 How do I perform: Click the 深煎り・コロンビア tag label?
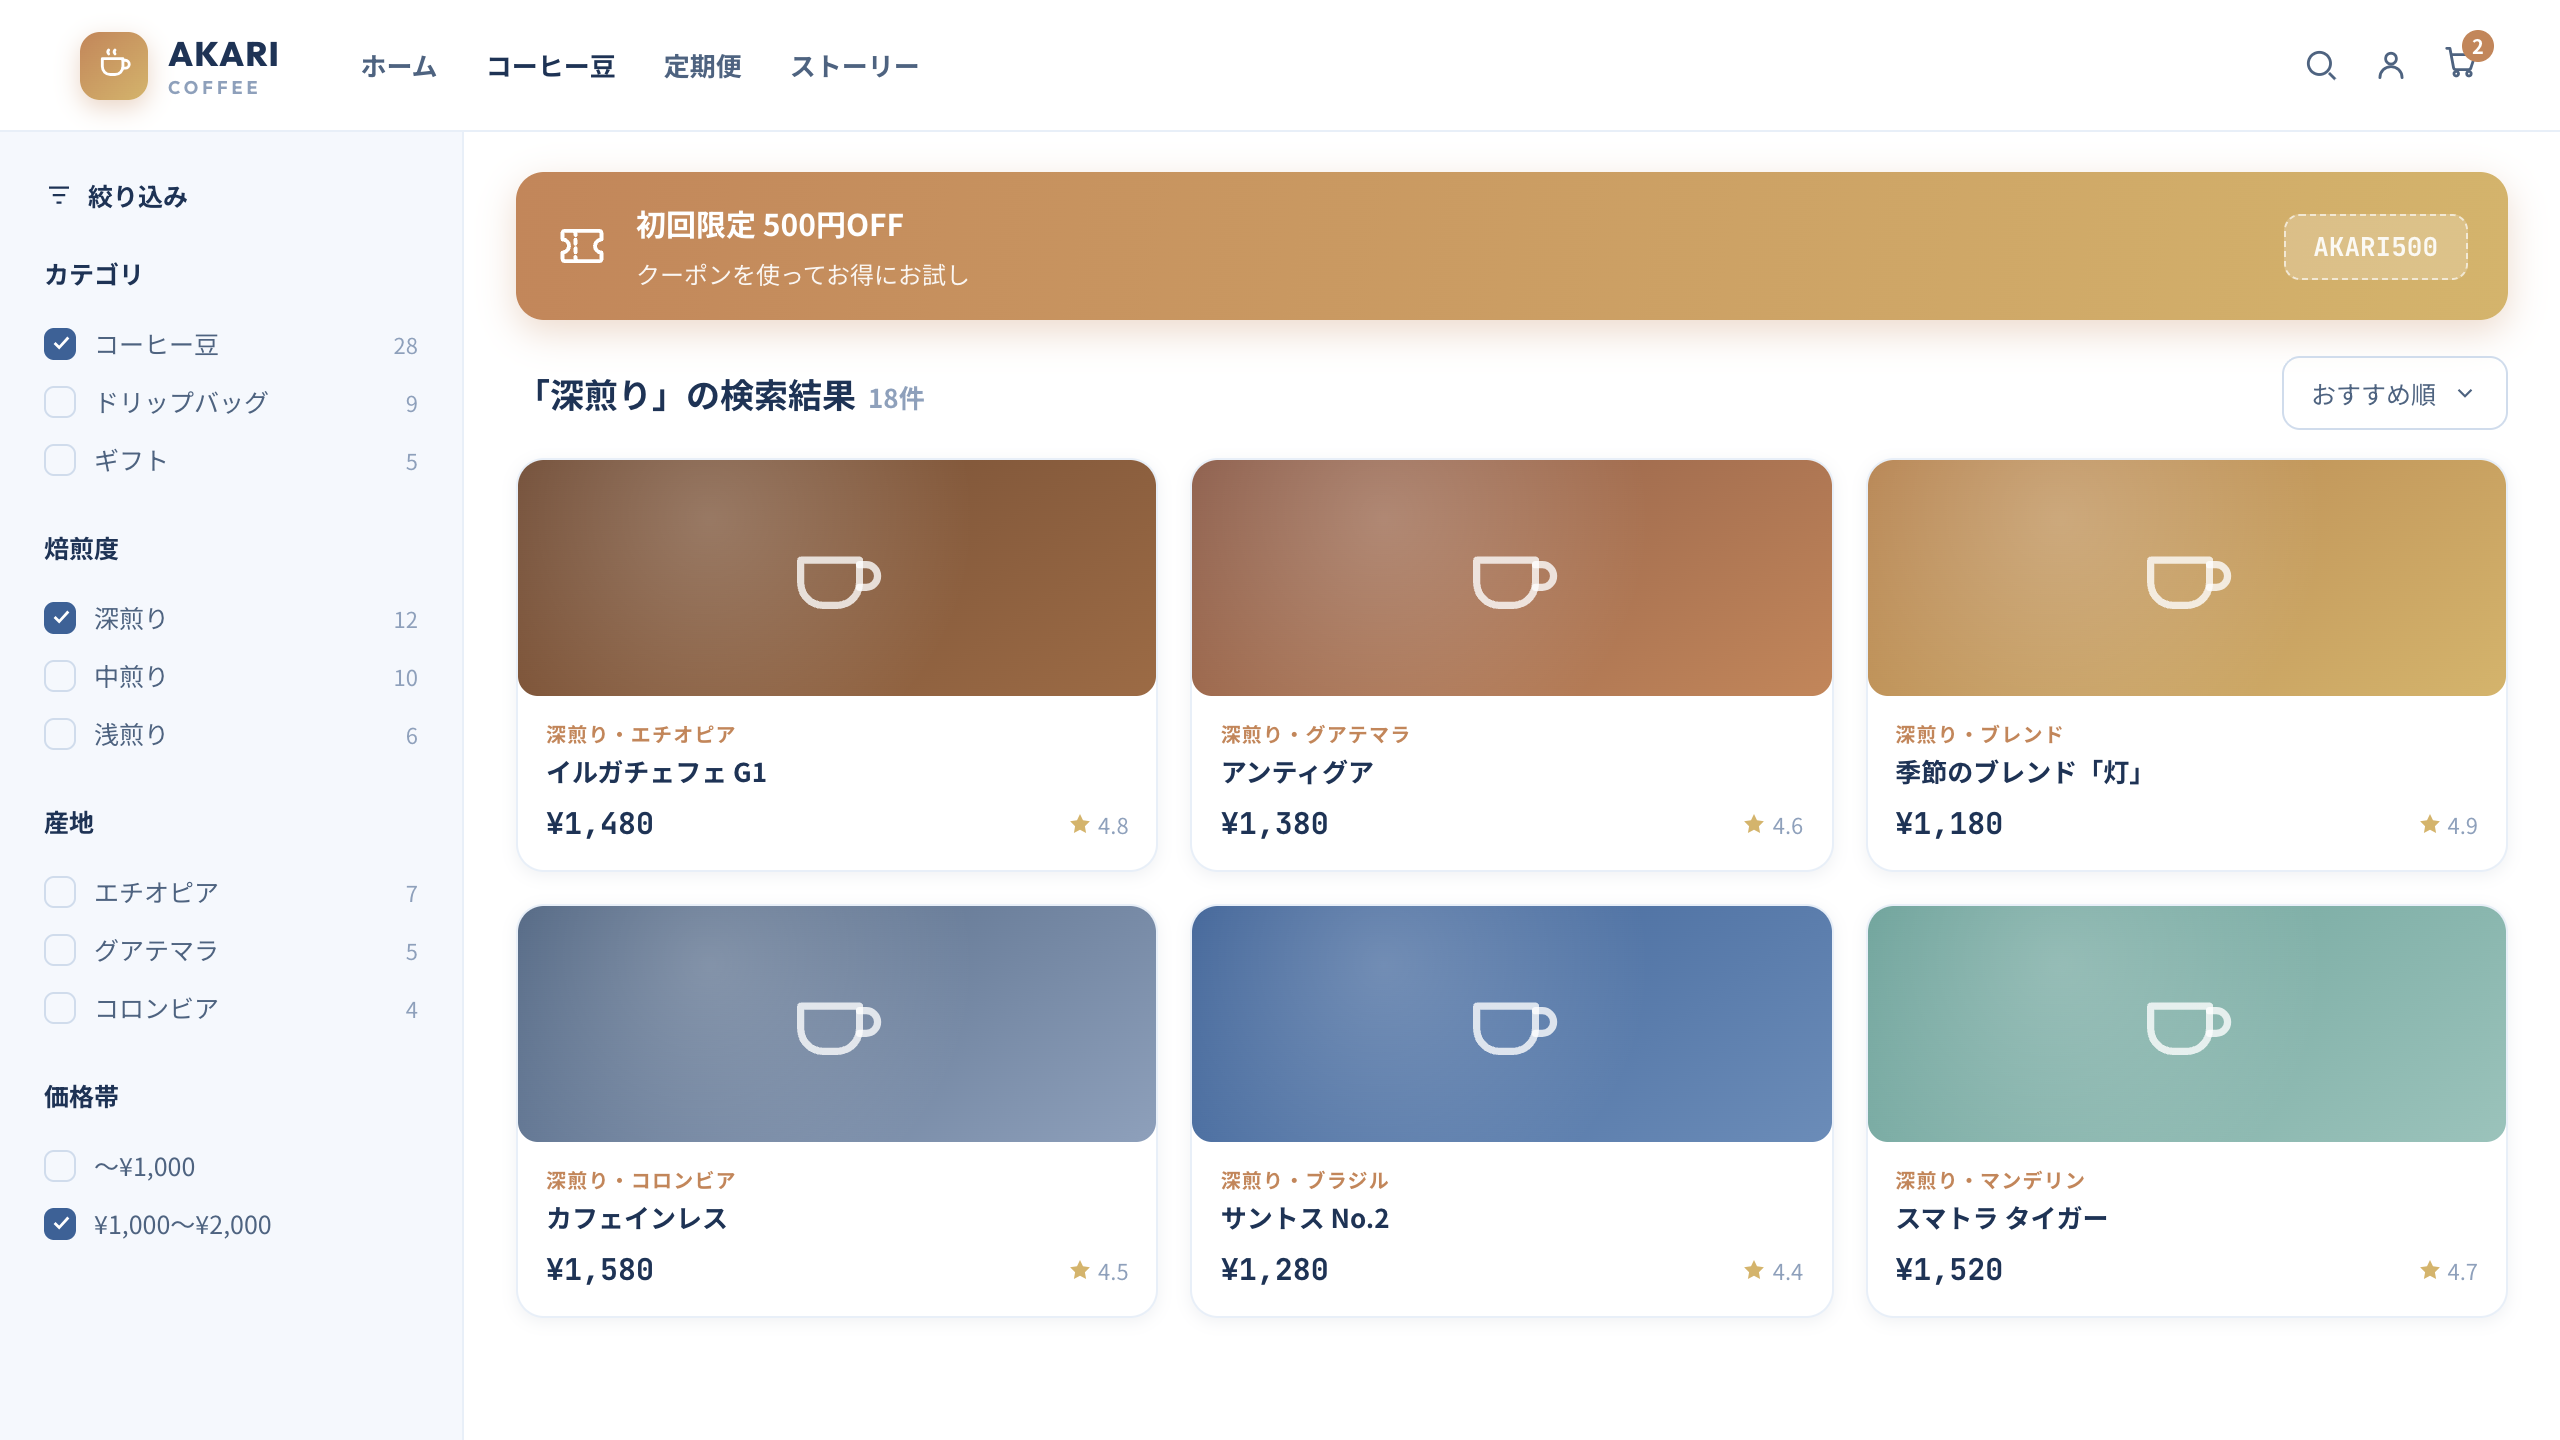[641, 1180]
